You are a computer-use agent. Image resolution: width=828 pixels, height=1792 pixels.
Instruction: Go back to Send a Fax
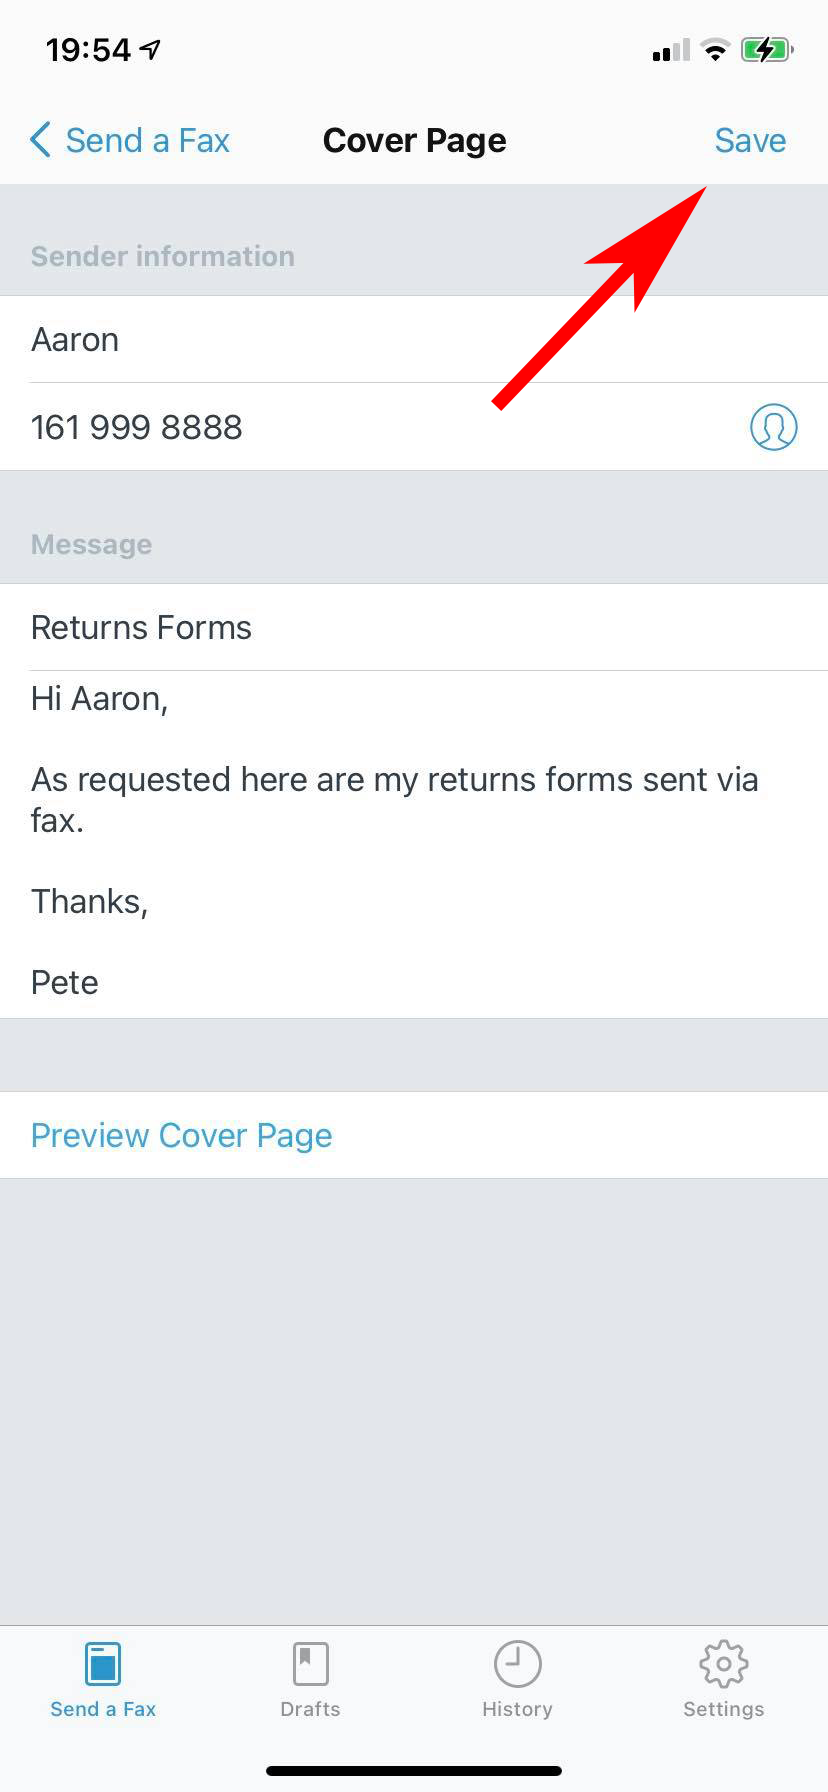coord(147,140)
